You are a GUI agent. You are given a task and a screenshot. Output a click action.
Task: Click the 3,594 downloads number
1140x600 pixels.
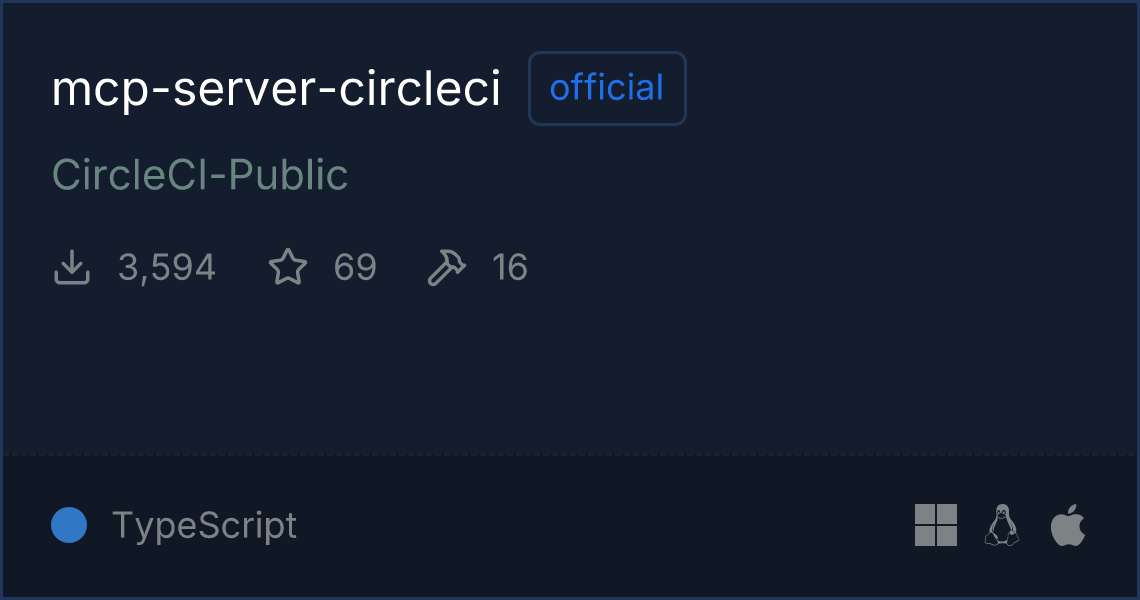coord(166,268)
